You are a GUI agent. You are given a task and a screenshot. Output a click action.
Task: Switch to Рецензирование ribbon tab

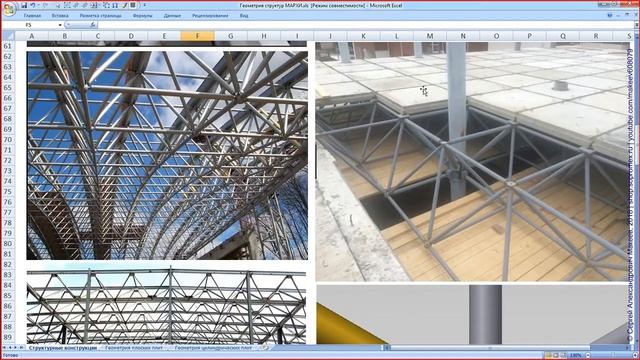[x=210, y=16]
